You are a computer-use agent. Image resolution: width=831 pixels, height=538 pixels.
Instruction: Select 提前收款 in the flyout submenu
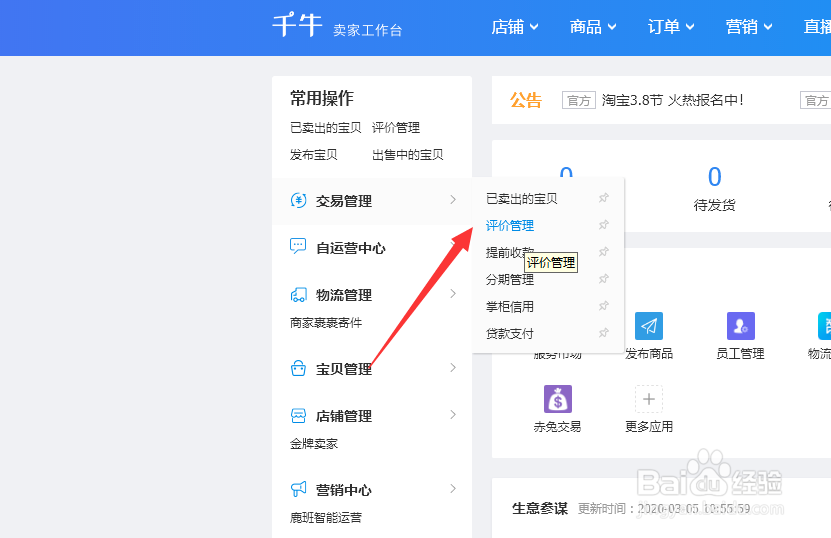[x=510, y=253]
